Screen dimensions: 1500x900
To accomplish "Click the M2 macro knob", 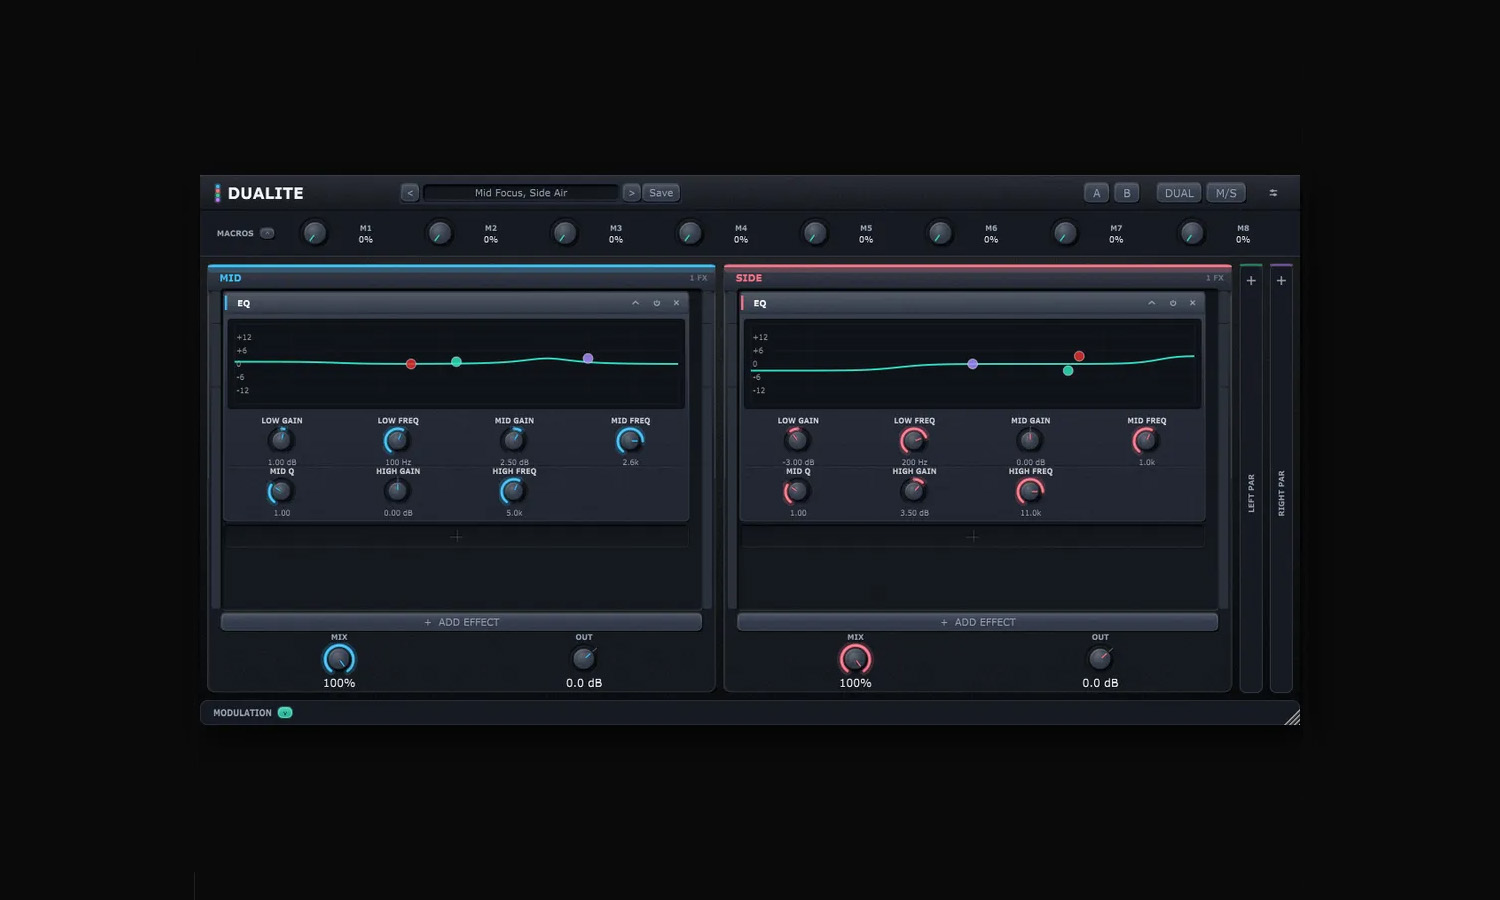I will [x=439, y=234].
